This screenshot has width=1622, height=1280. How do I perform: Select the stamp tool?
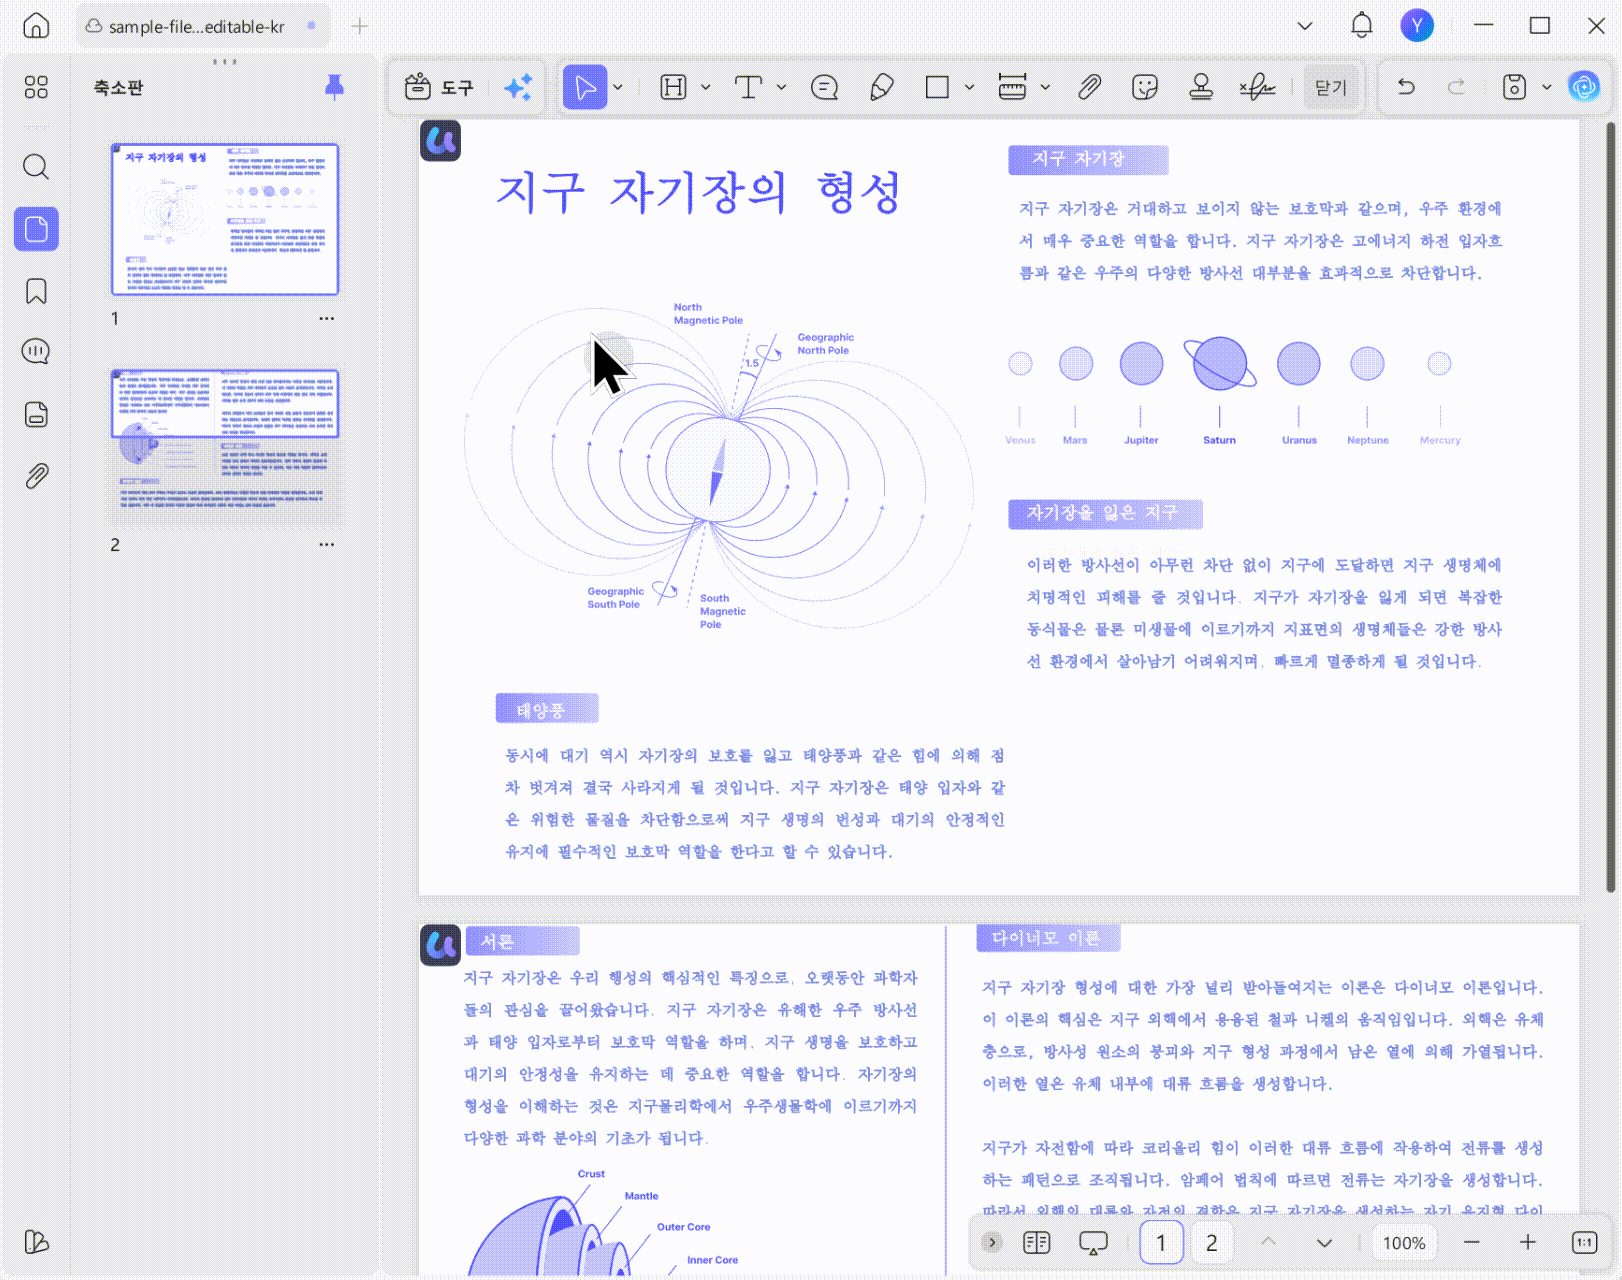tap(1201, 88)
